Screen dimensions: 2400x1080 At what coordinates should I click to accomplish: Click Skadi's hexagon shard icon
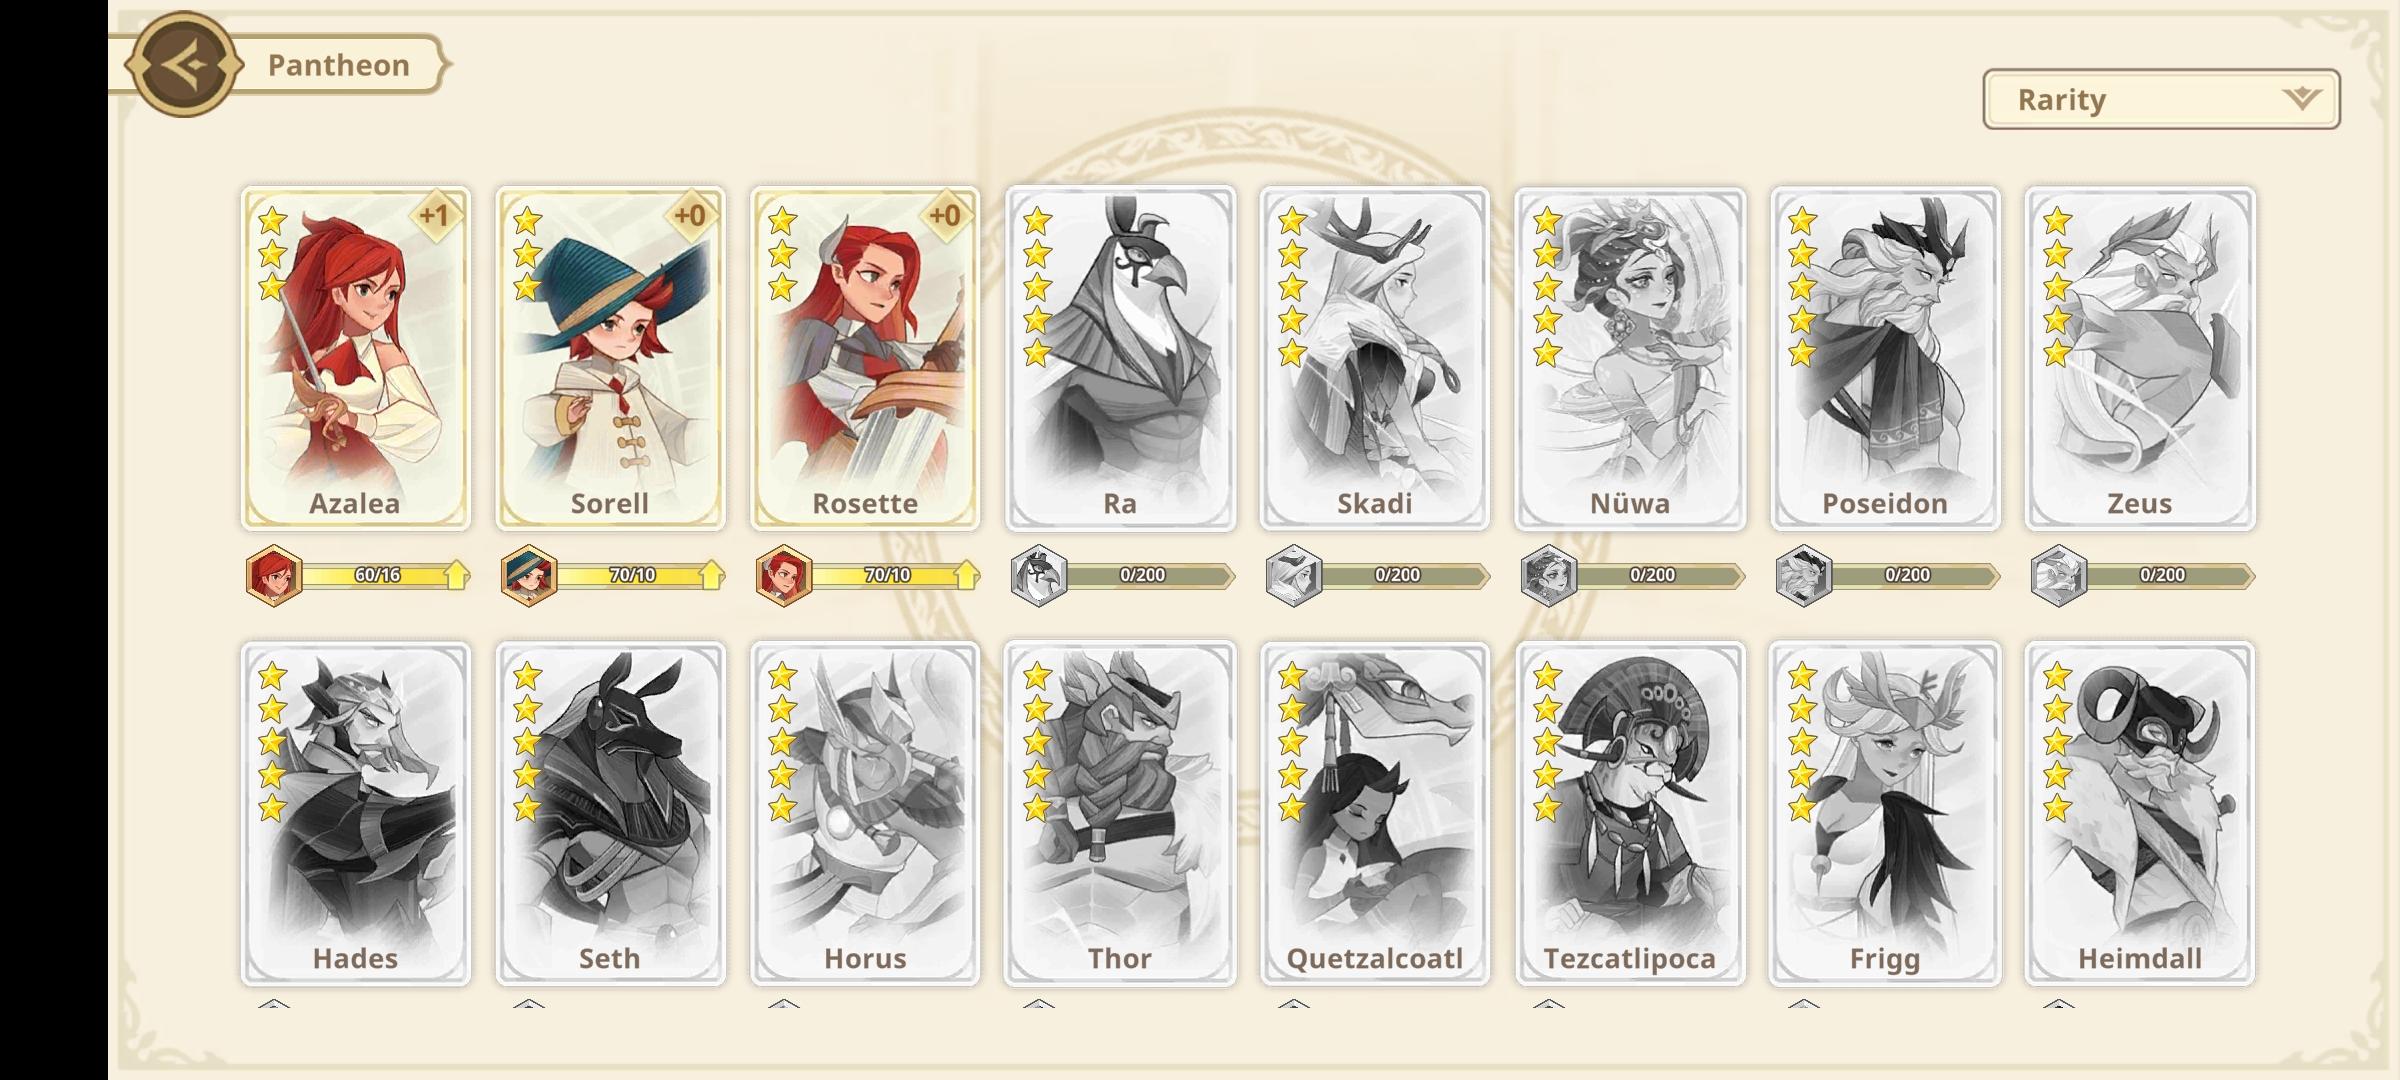pos(1294,575)
